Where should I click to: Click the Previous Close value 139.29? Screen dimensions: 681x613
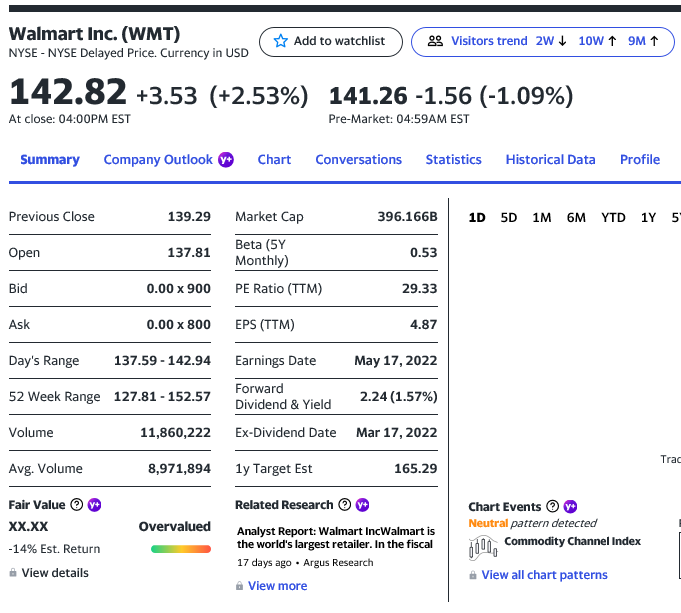tap(189, 217)
